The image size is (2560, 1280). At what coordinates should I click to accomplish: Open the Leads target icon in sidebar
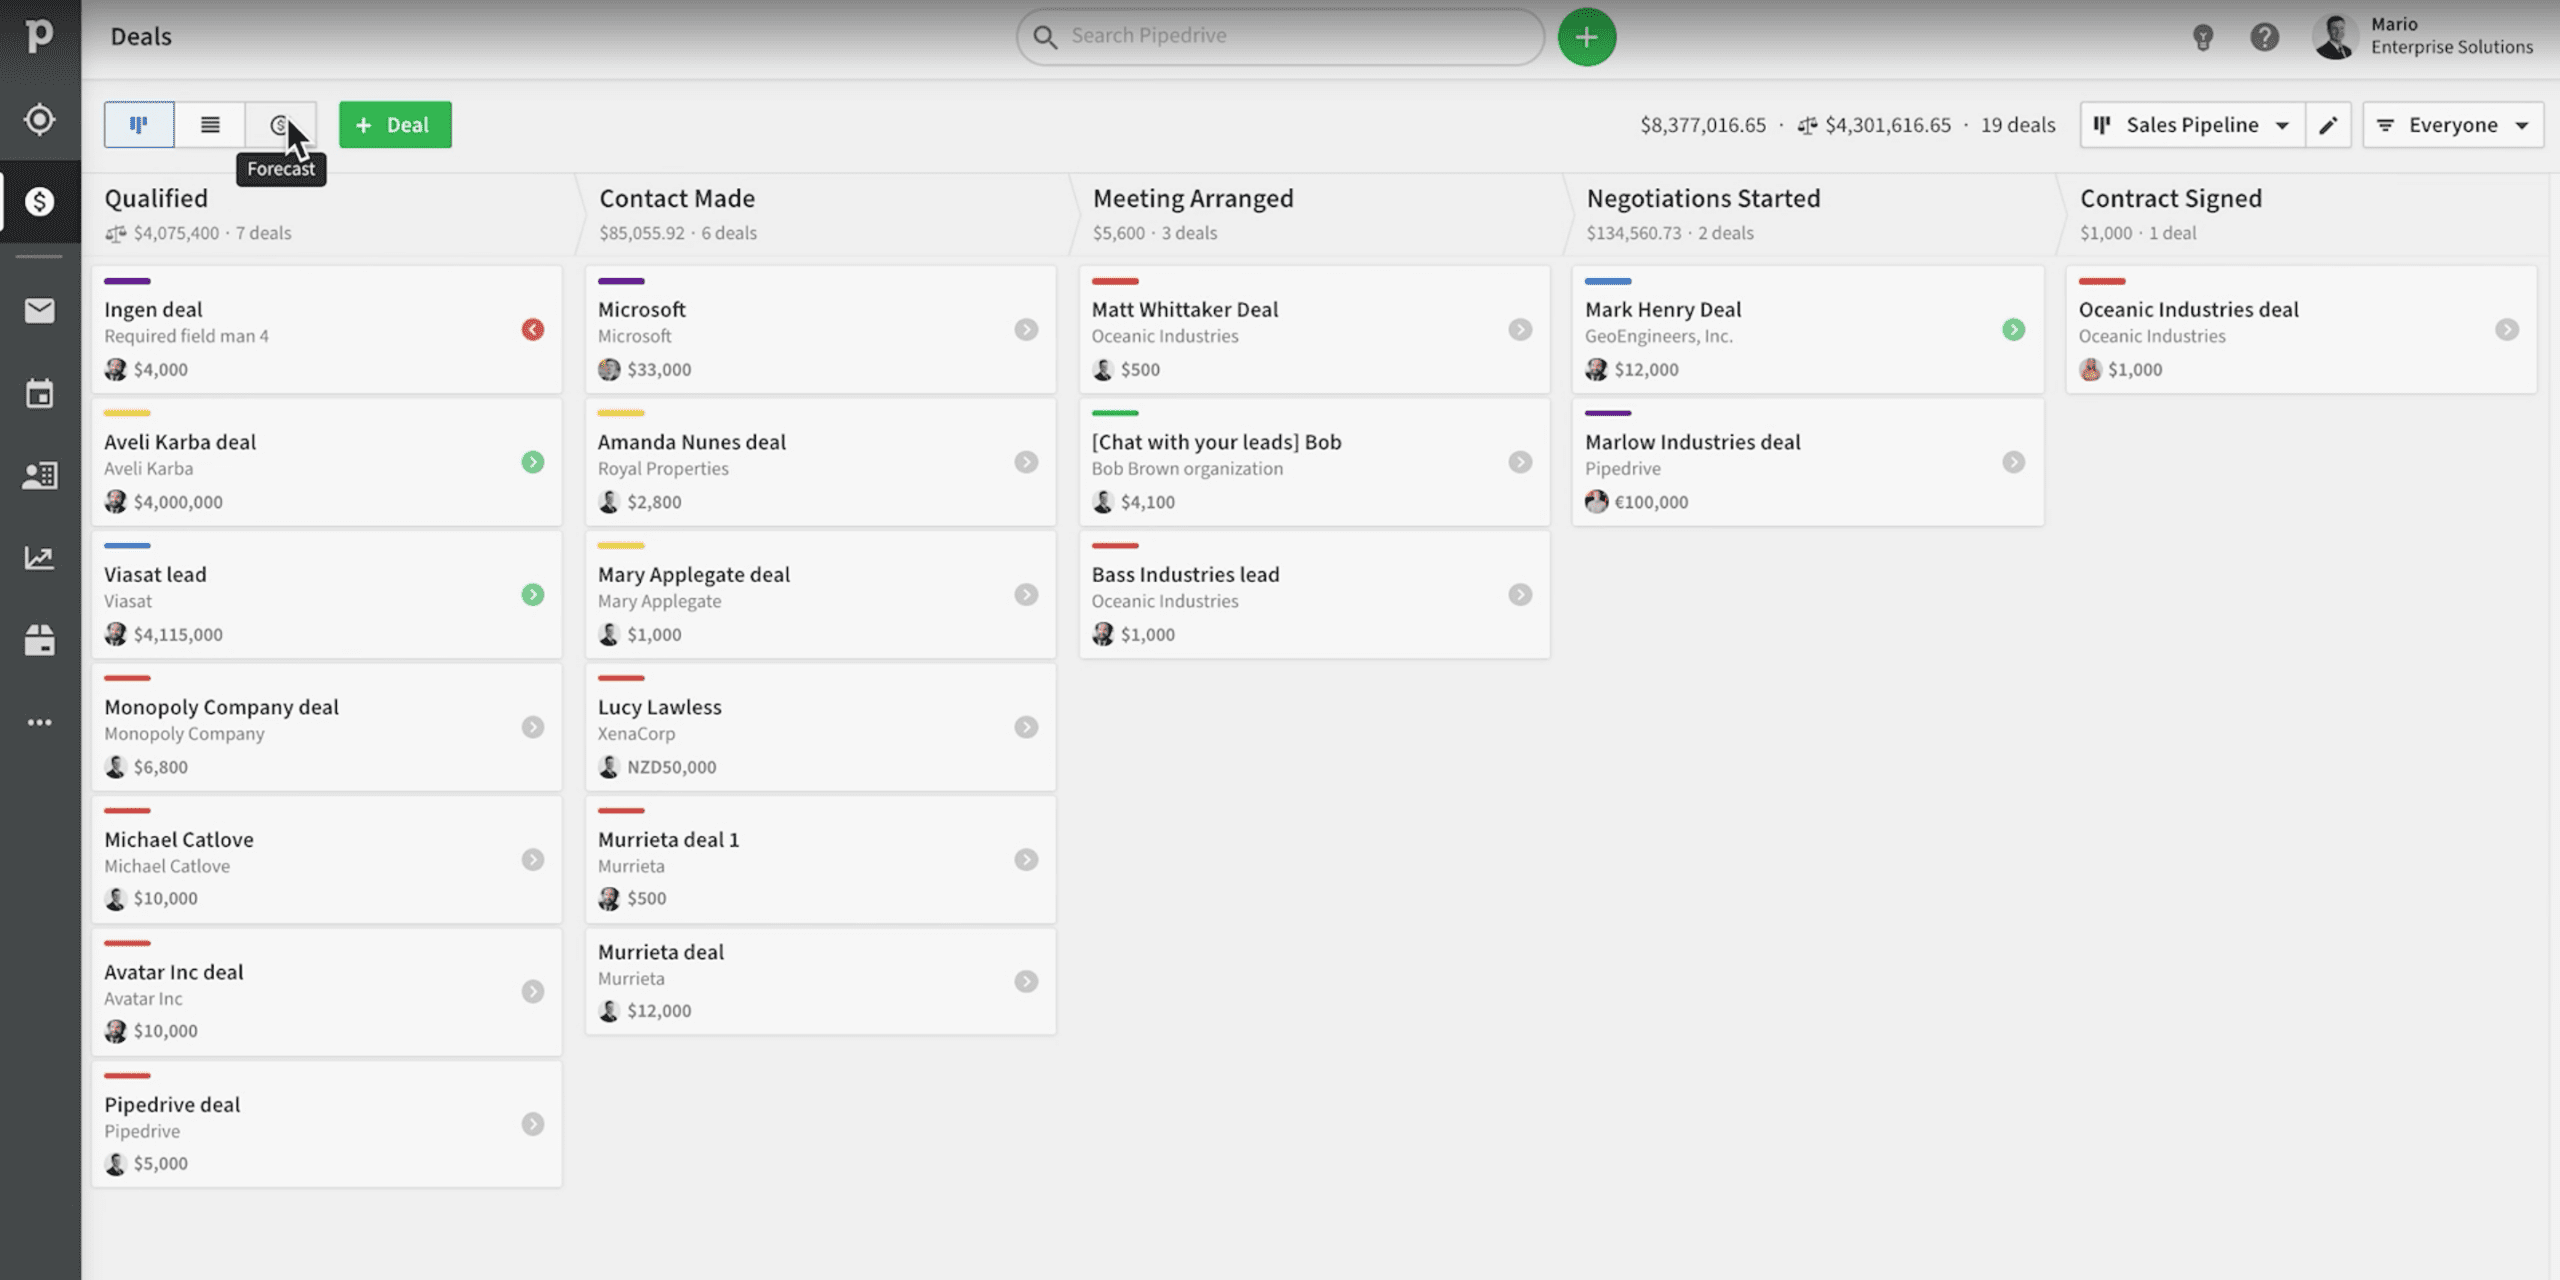point(39,120)
